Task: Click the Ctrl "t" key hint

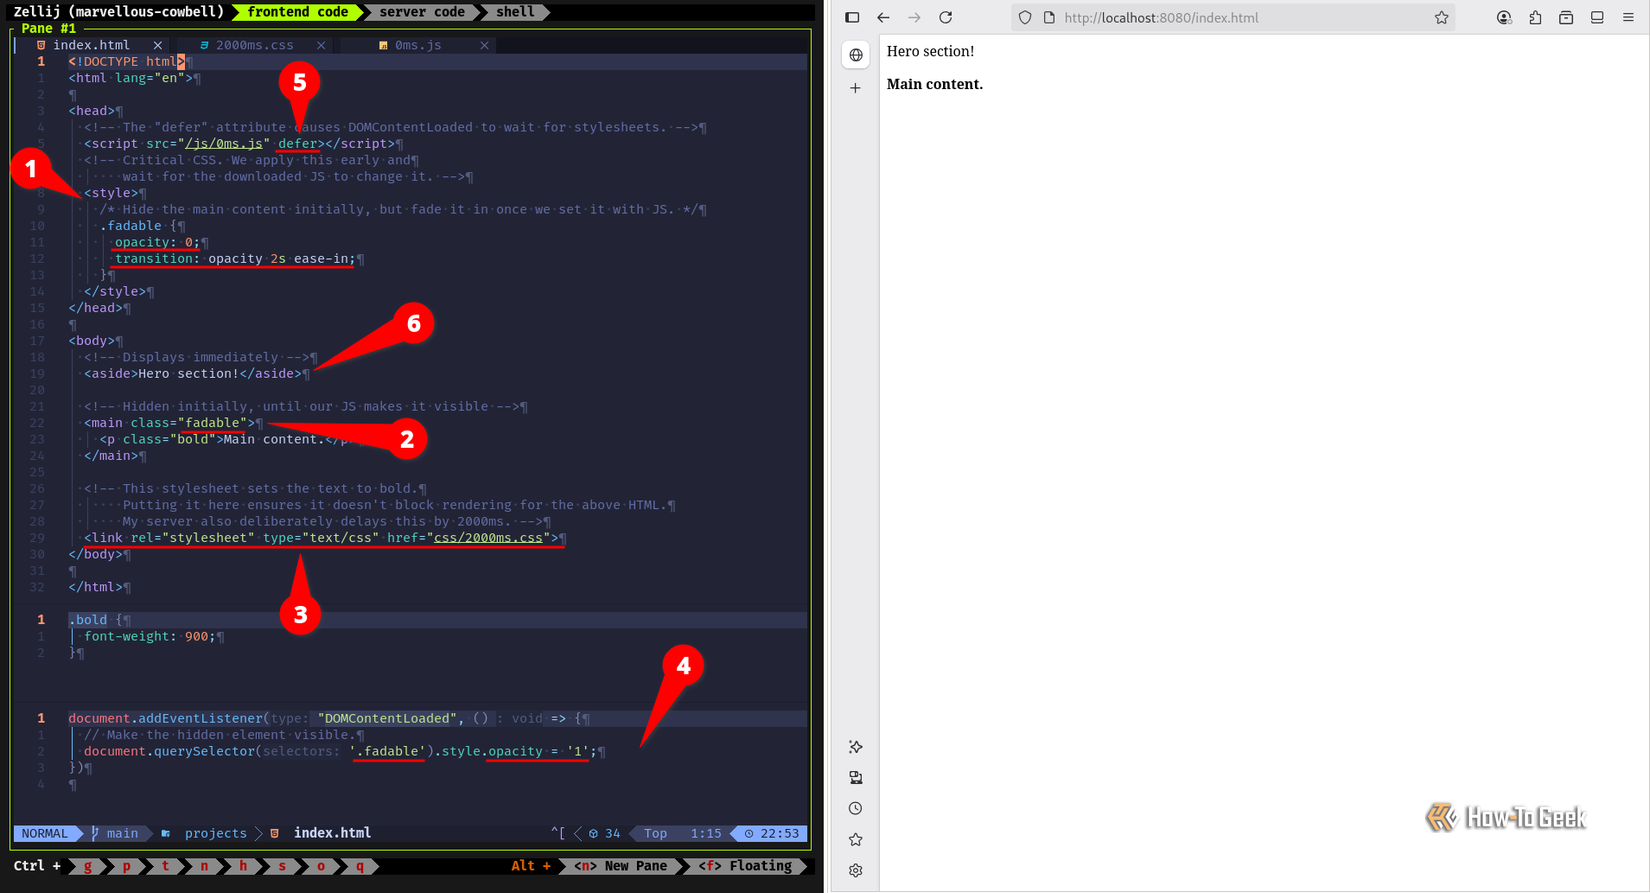Action: click(165, 866)
